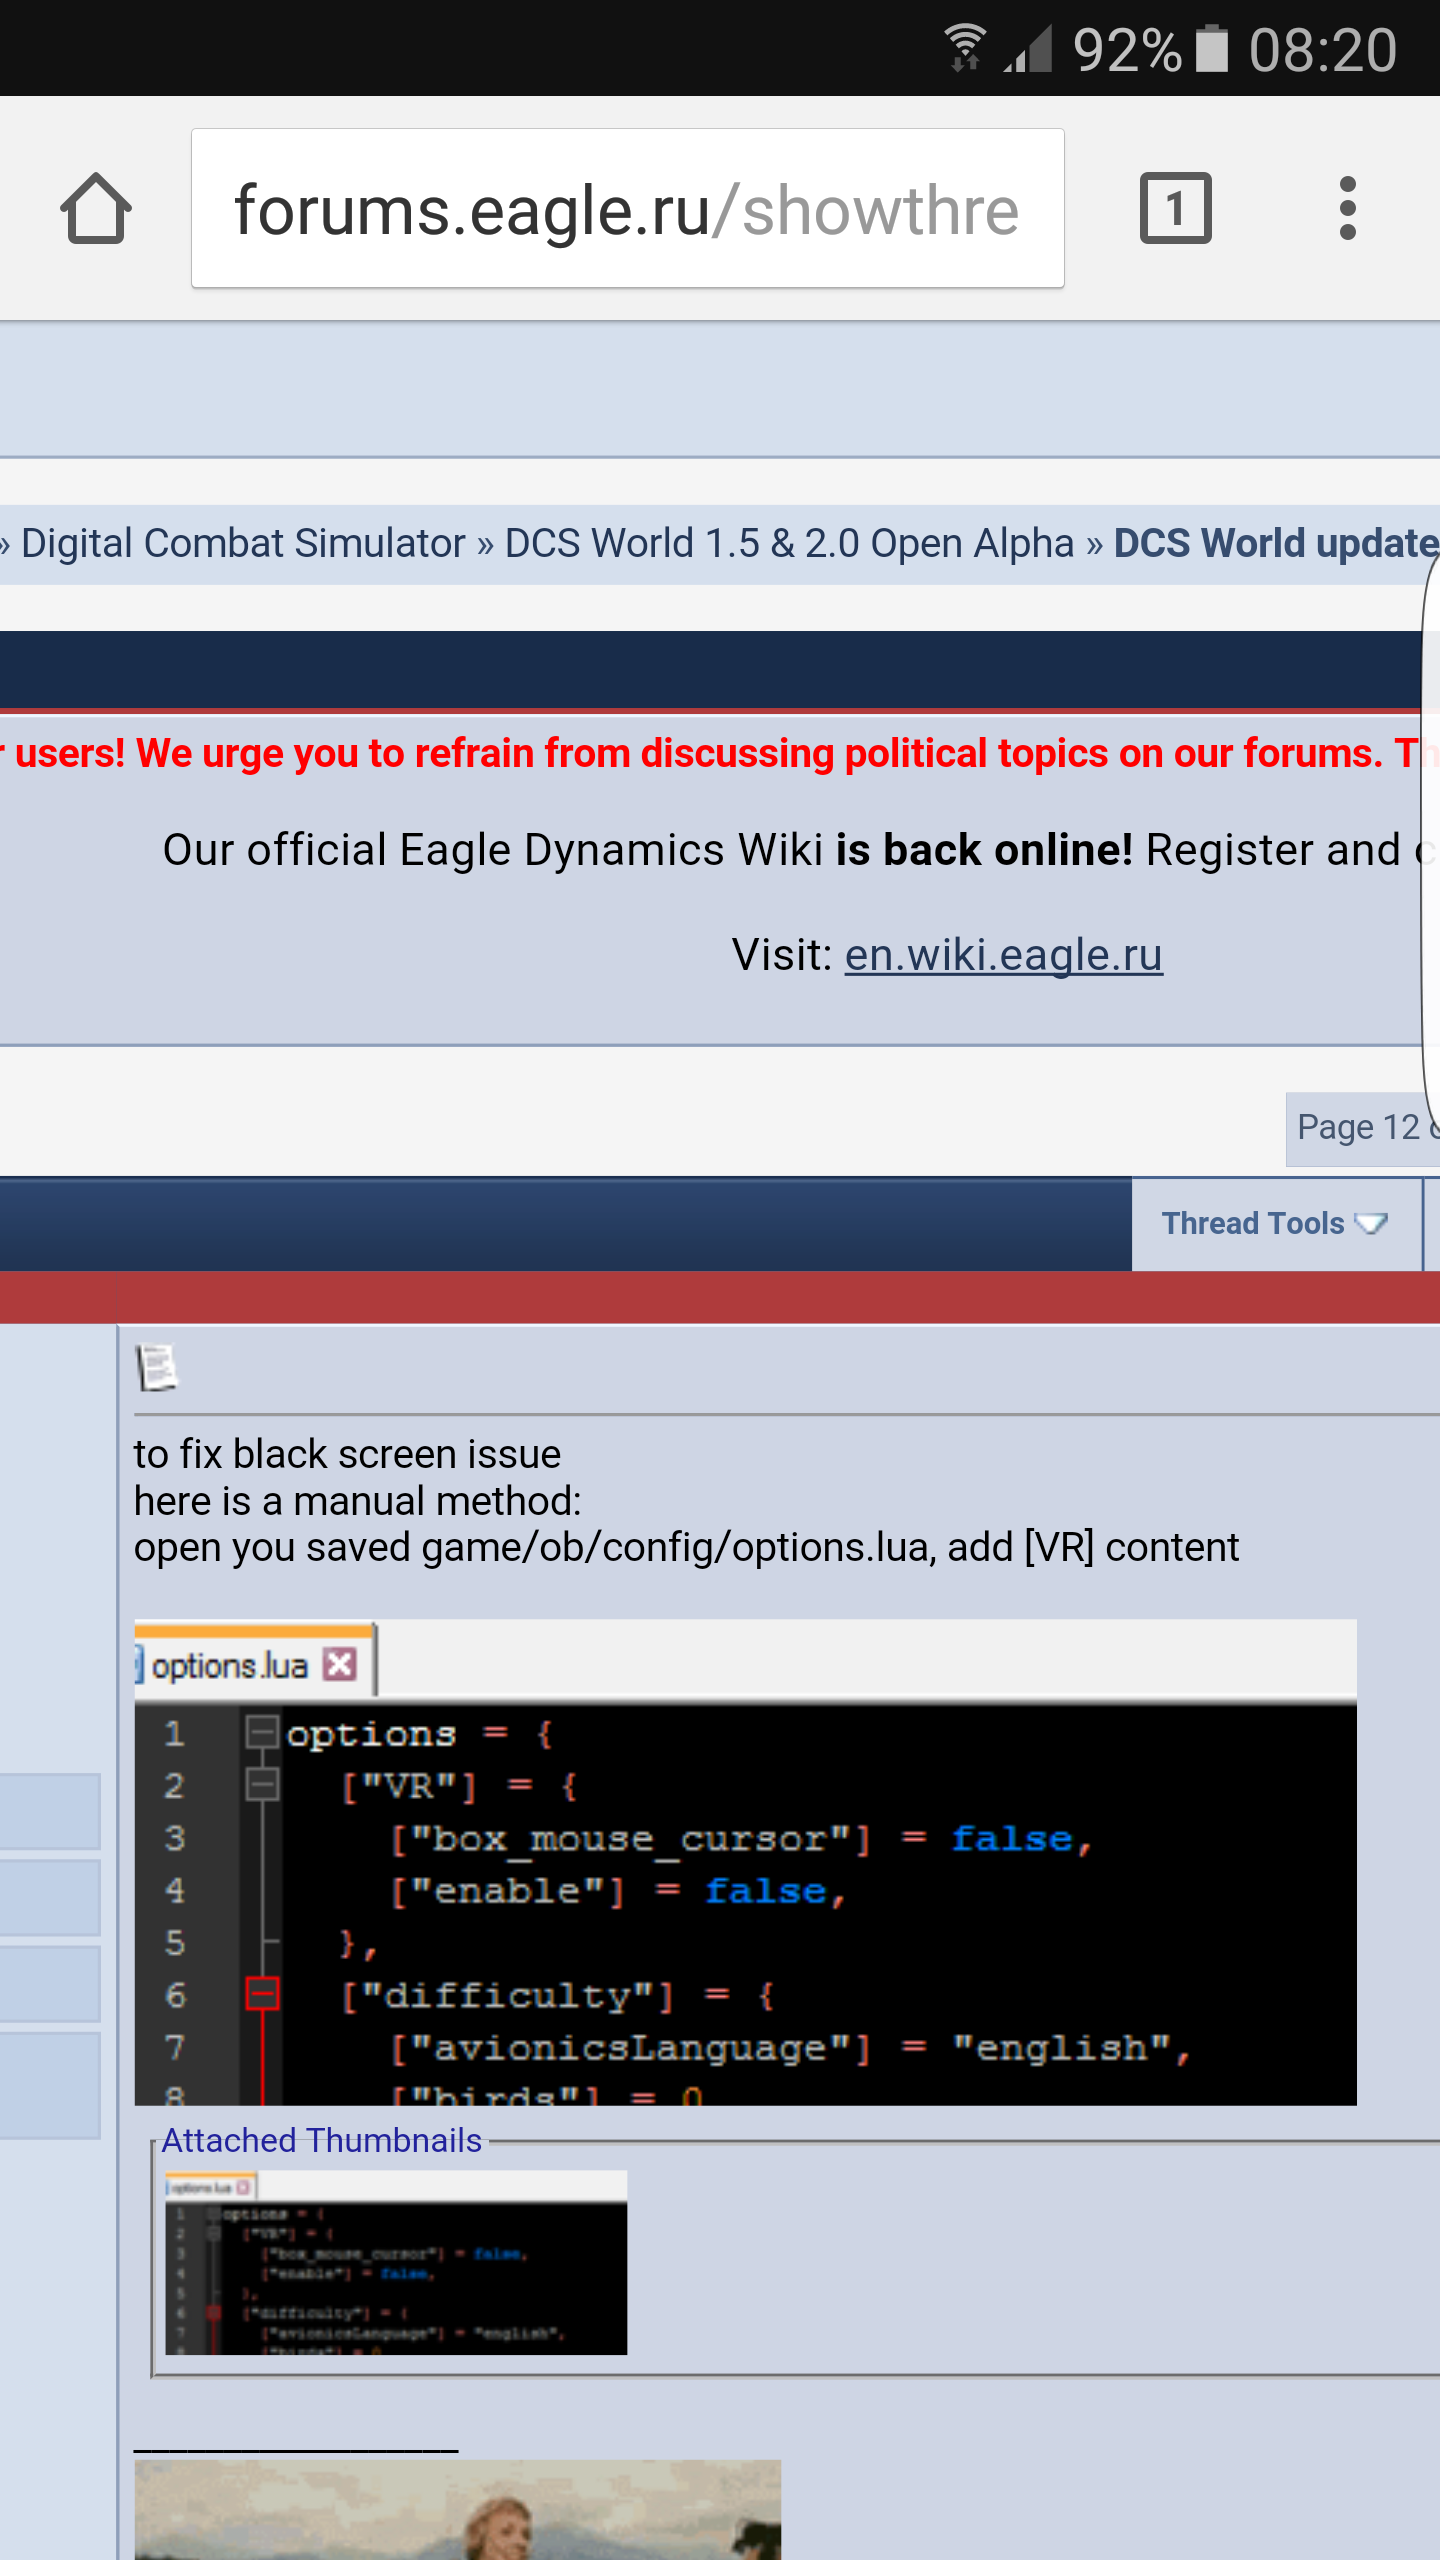1440x2560 pixels.
Task: Tap the battery status icon
Action: 1212,48
